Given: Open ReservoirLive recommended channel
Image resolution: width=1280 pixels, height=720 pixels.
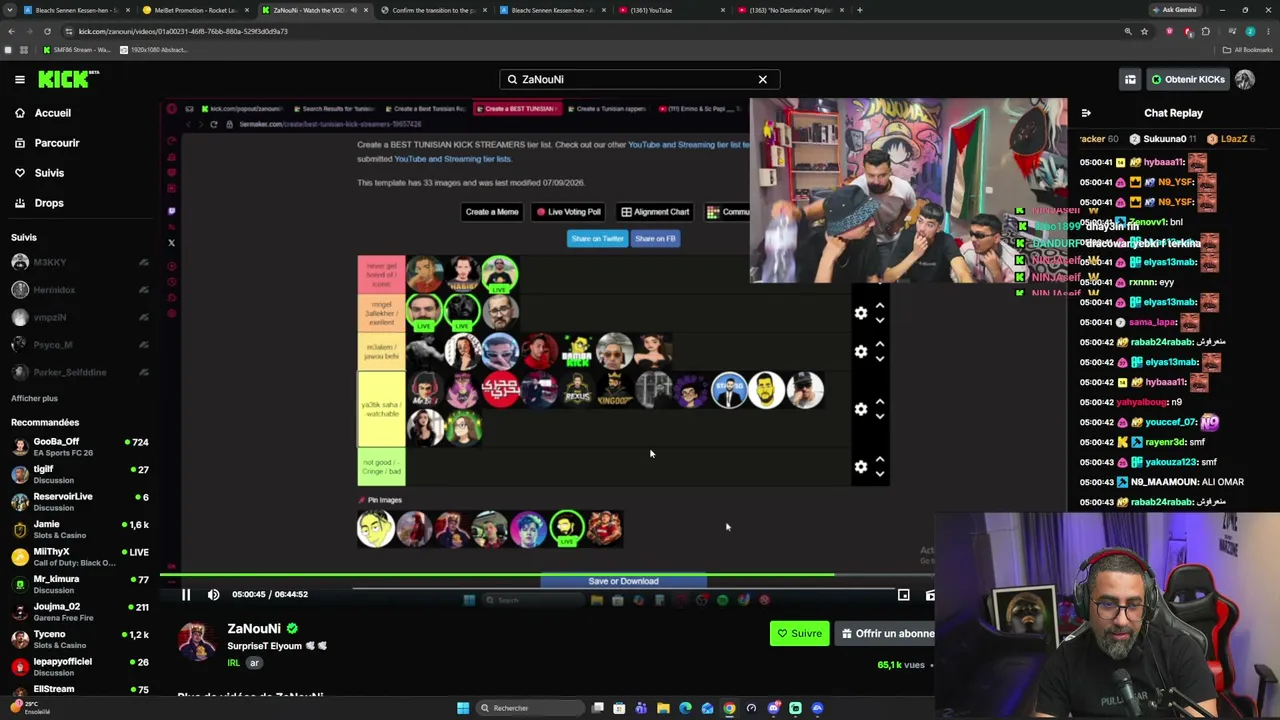Looking at the screenshot, I should pyautogui.click(x=80, y=502).
